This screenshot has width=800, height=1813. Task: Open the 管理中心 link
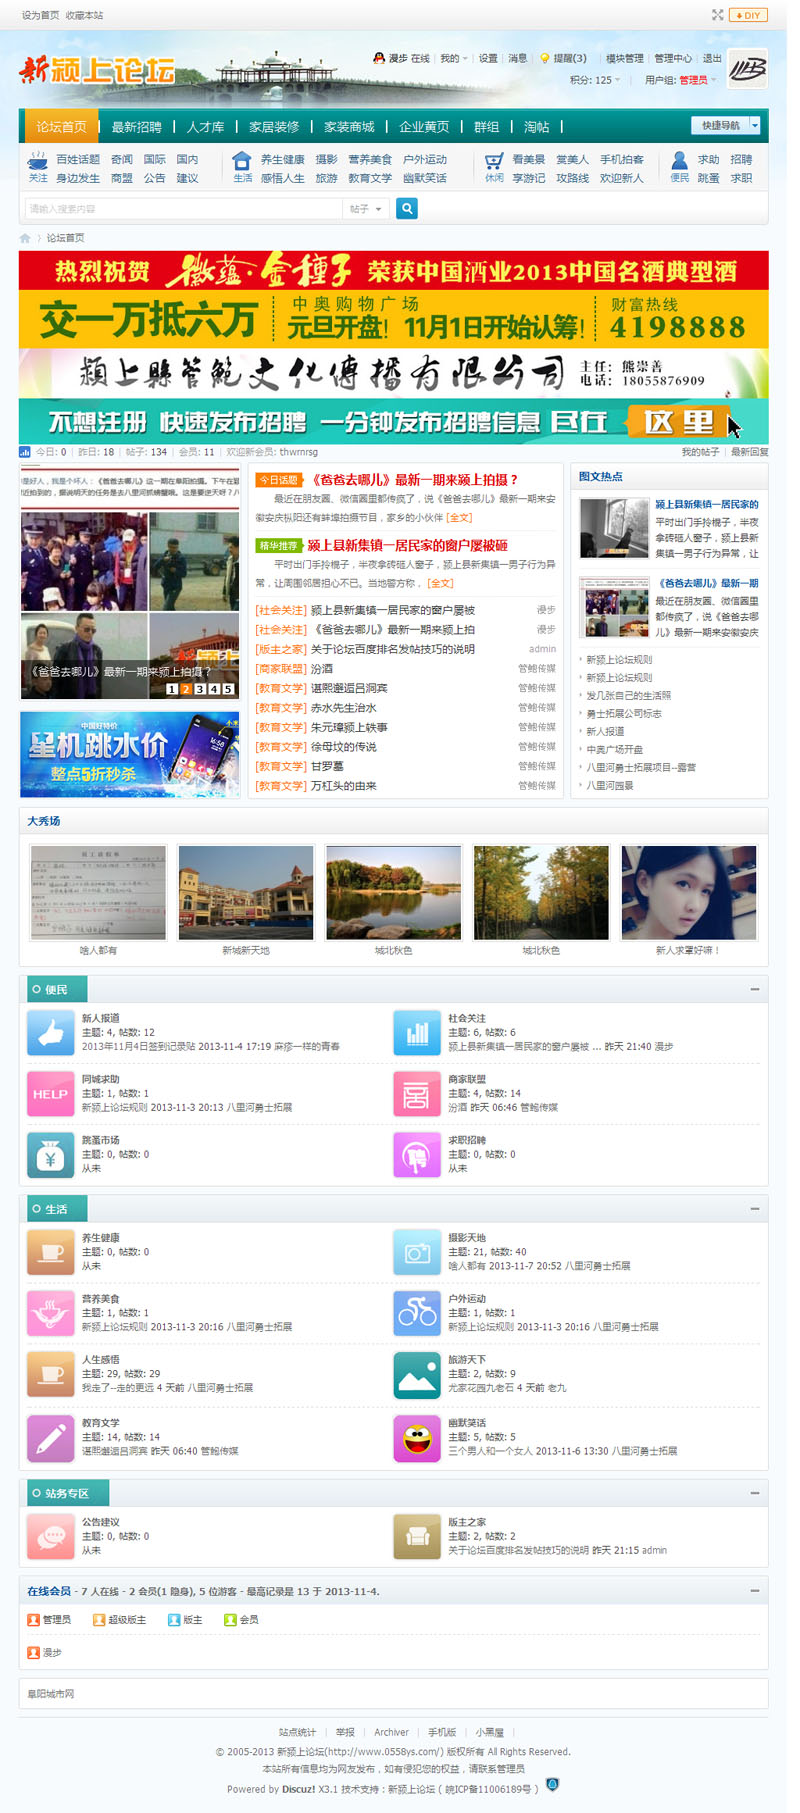pos(673,58)
